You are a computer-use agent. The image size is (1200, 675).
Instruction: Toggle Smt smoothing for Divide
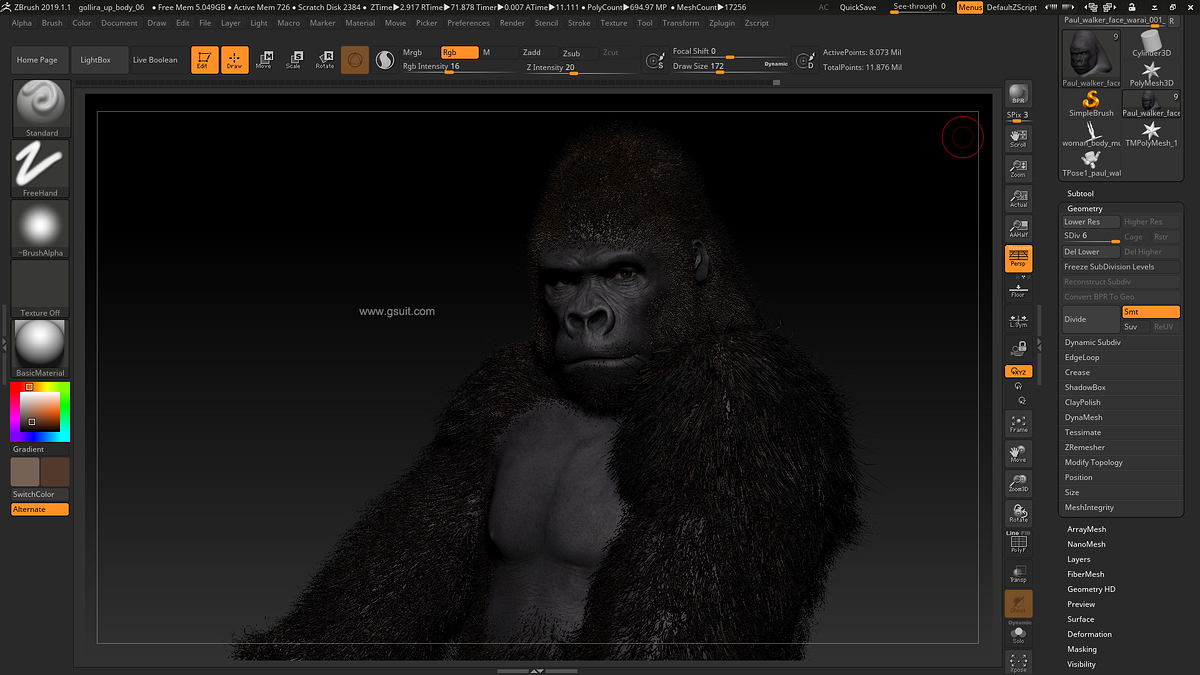tap(1151, 312)
